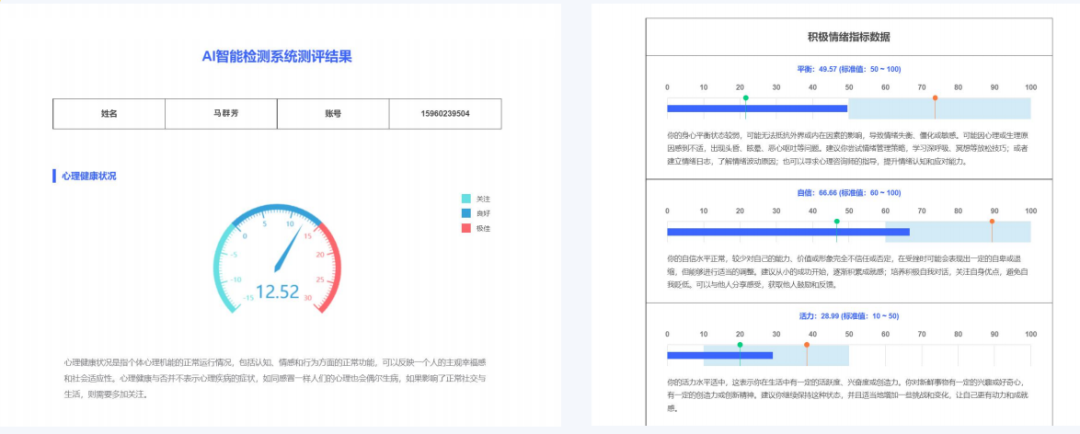Click the gauge tick label -15
The image size is (1080, 434).
(x=249, y=298)
